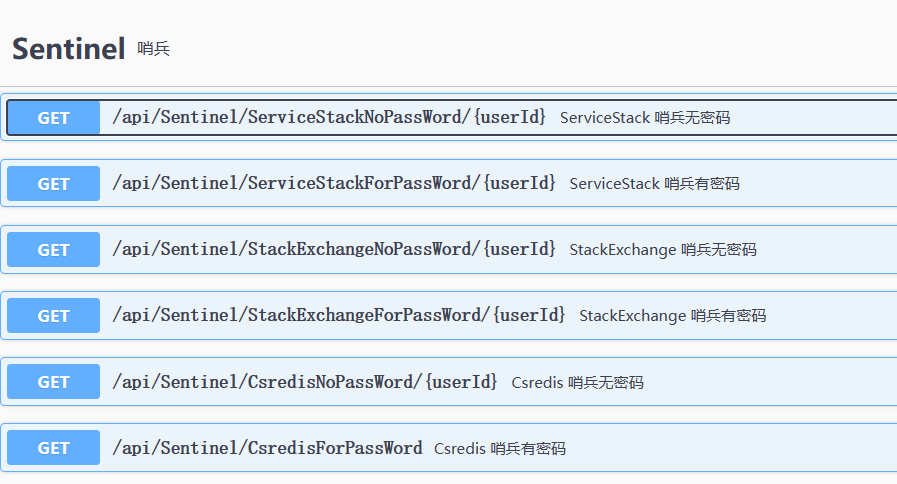
Task: Expand the 'StackExchange 哨兵有密码' operation row
Action: [672, 316]
